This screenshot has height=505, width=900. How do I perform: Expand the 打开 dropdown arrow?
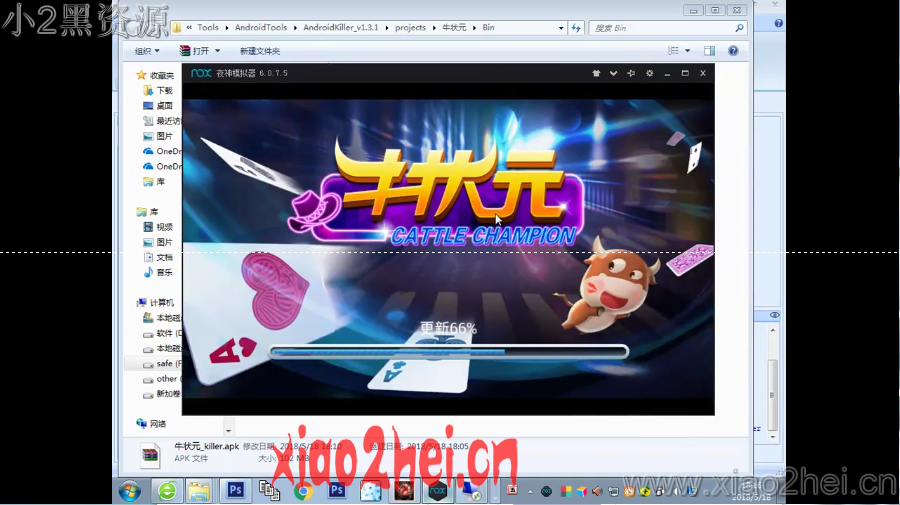218,51
